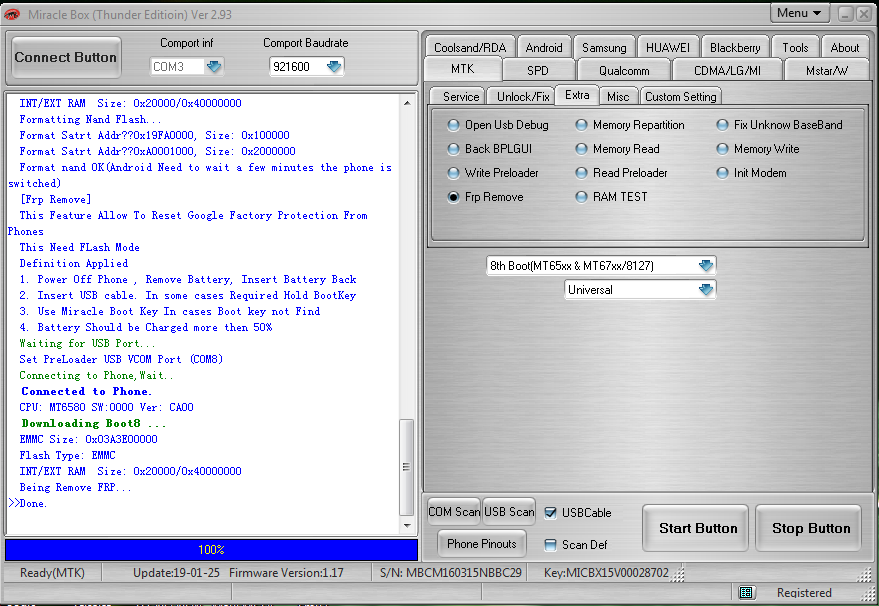Open the Unlock/Fix sub-tab
Screen dimensions: 879x606
pyautogui.click(x=523, y=96)
